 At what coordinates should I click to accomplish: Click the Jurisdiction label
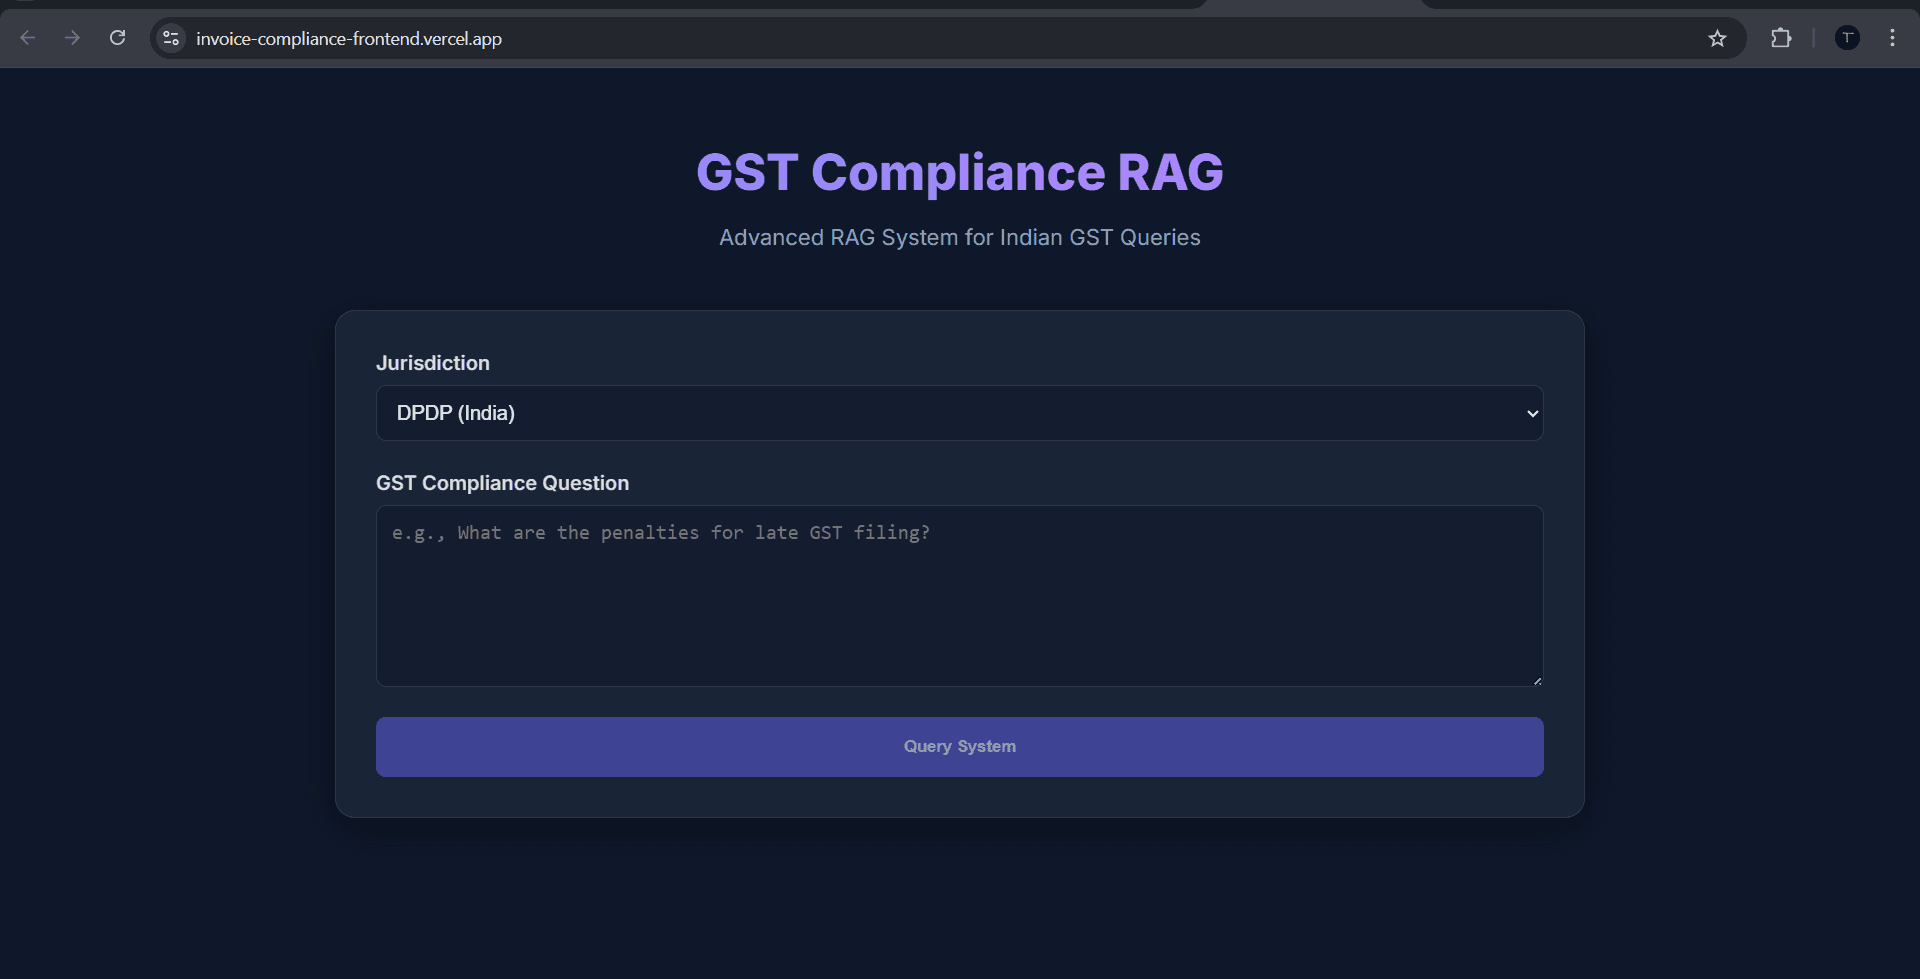[433, 363]
